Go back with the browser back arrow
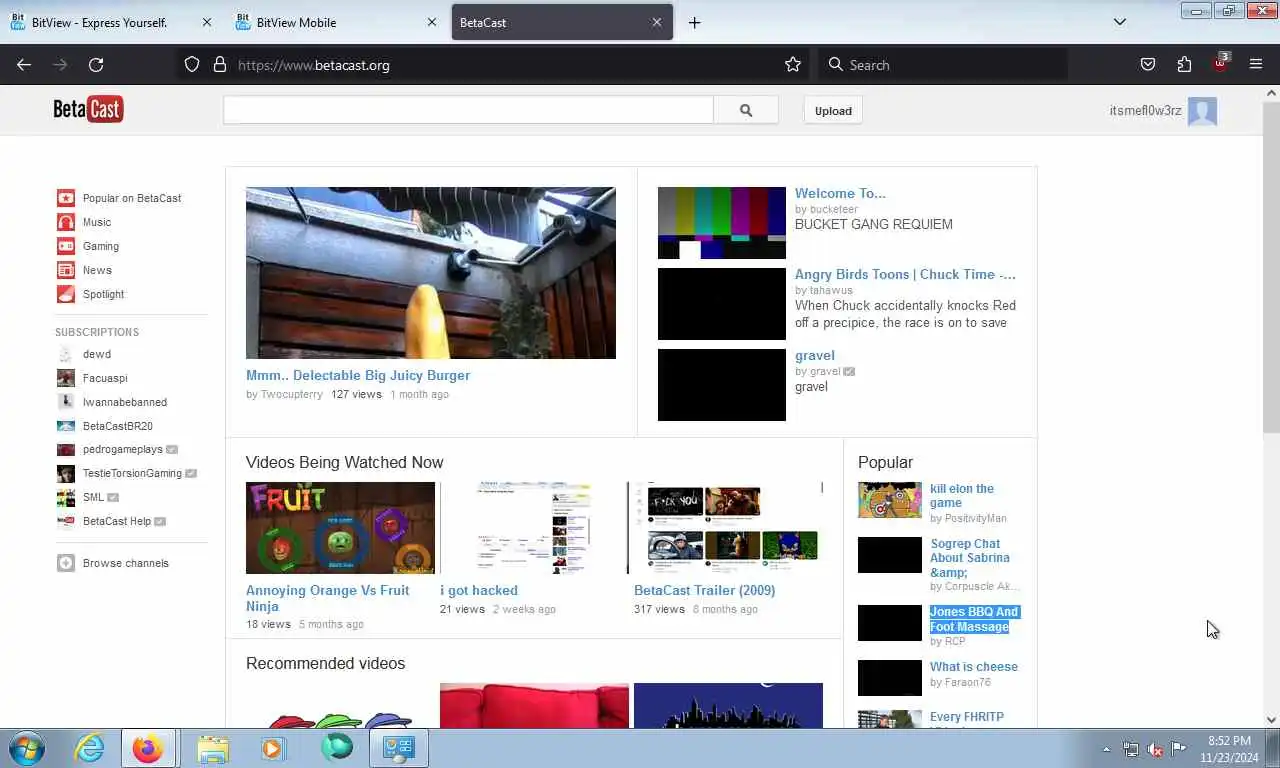Screen dimensions: 1280x768 [x=24, y=65]
